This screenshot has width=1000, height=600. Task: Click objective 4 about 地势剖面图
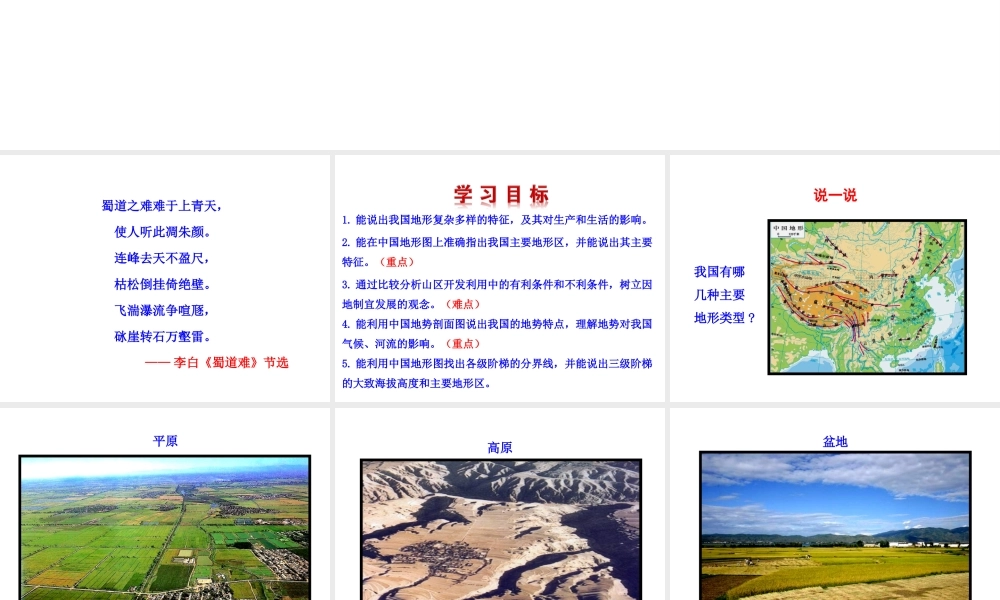click(x=497, y=333)
